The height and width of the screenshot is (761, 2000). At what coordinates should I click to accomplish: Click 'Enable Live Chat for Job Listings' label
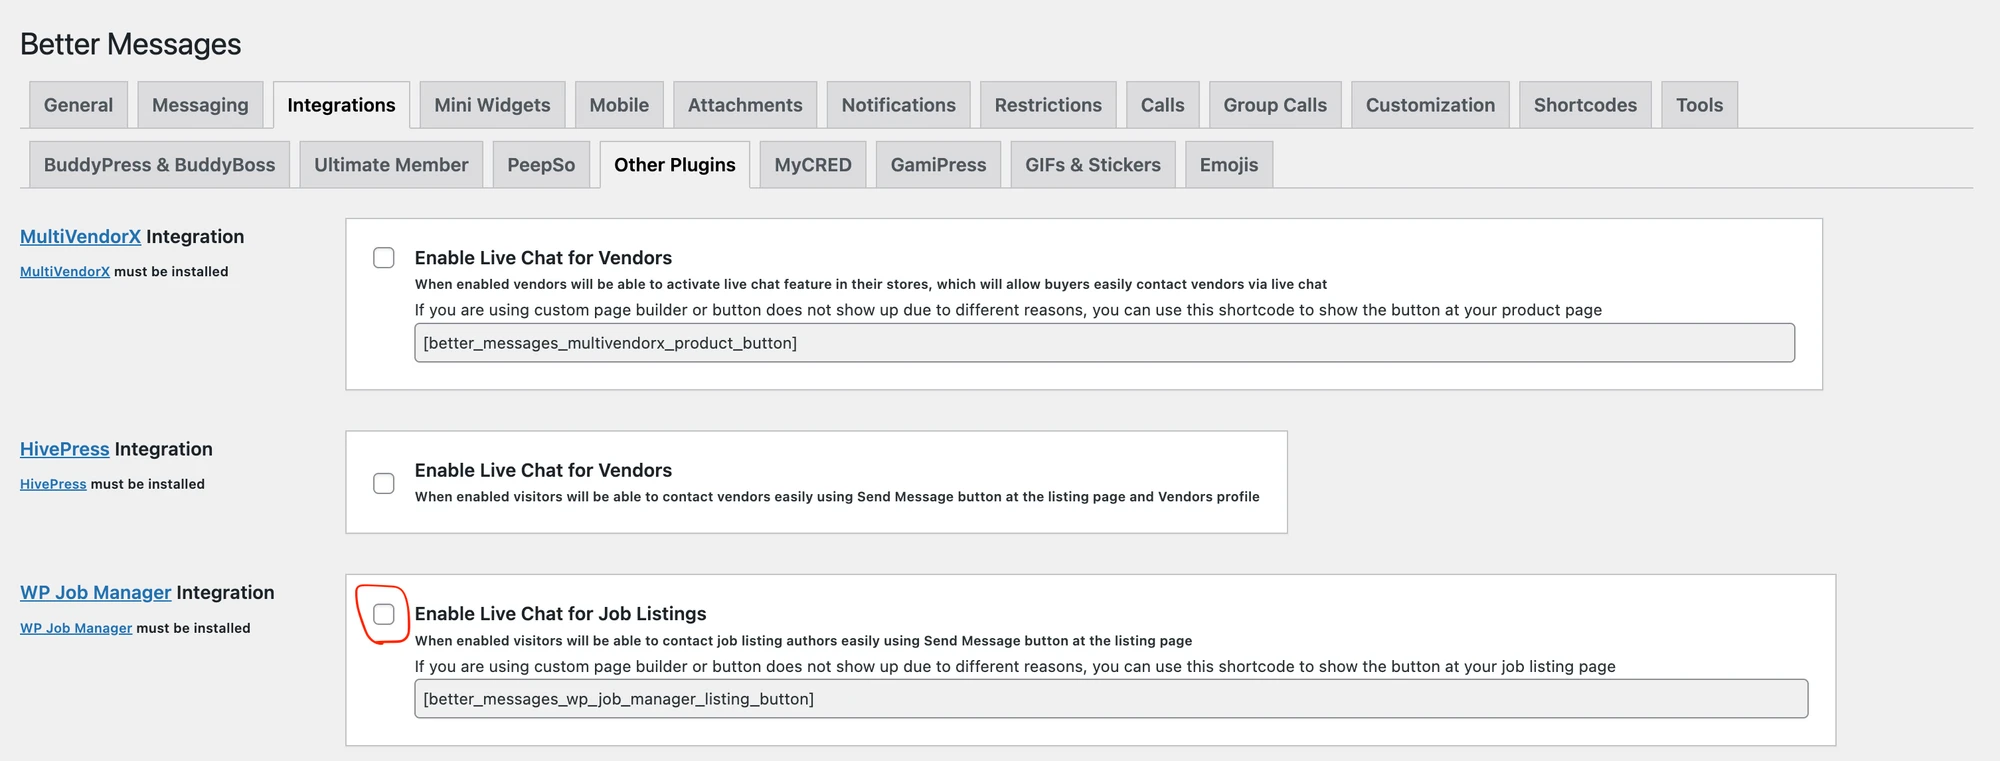click(560, 614)
